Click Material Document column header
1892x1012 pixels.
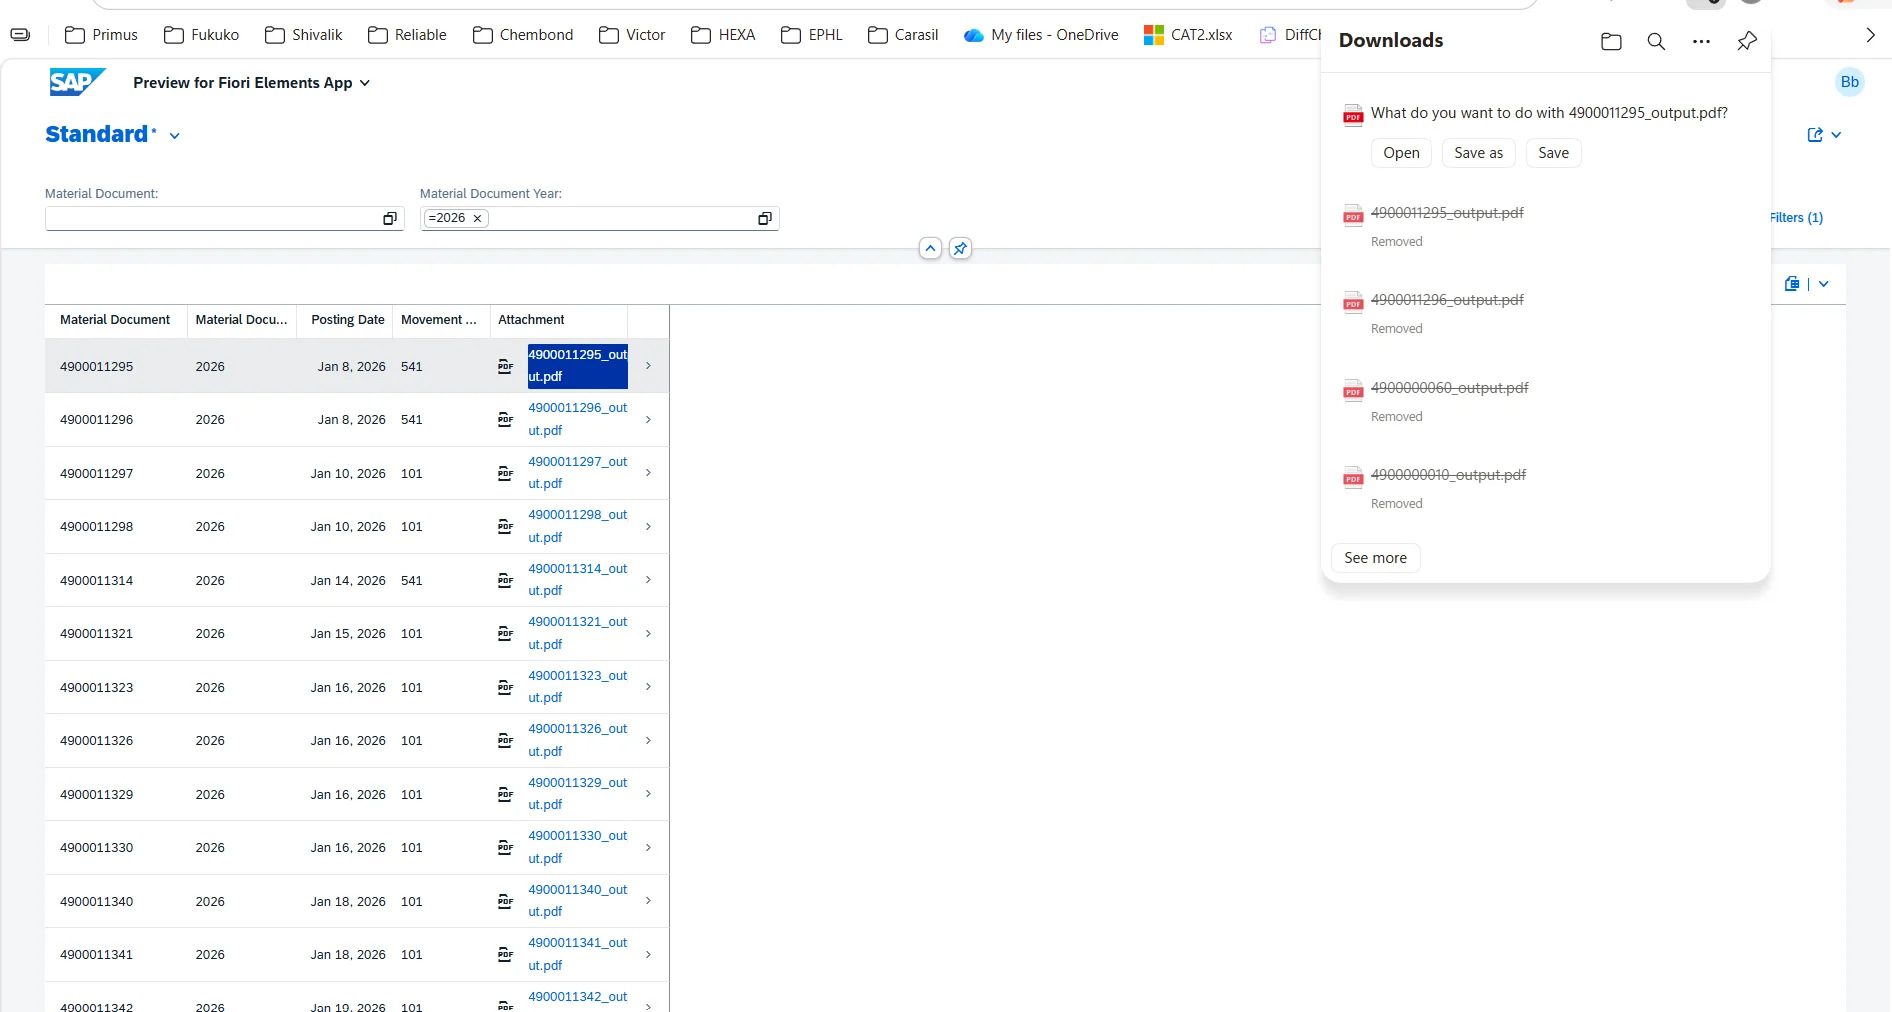coord(115,320)
